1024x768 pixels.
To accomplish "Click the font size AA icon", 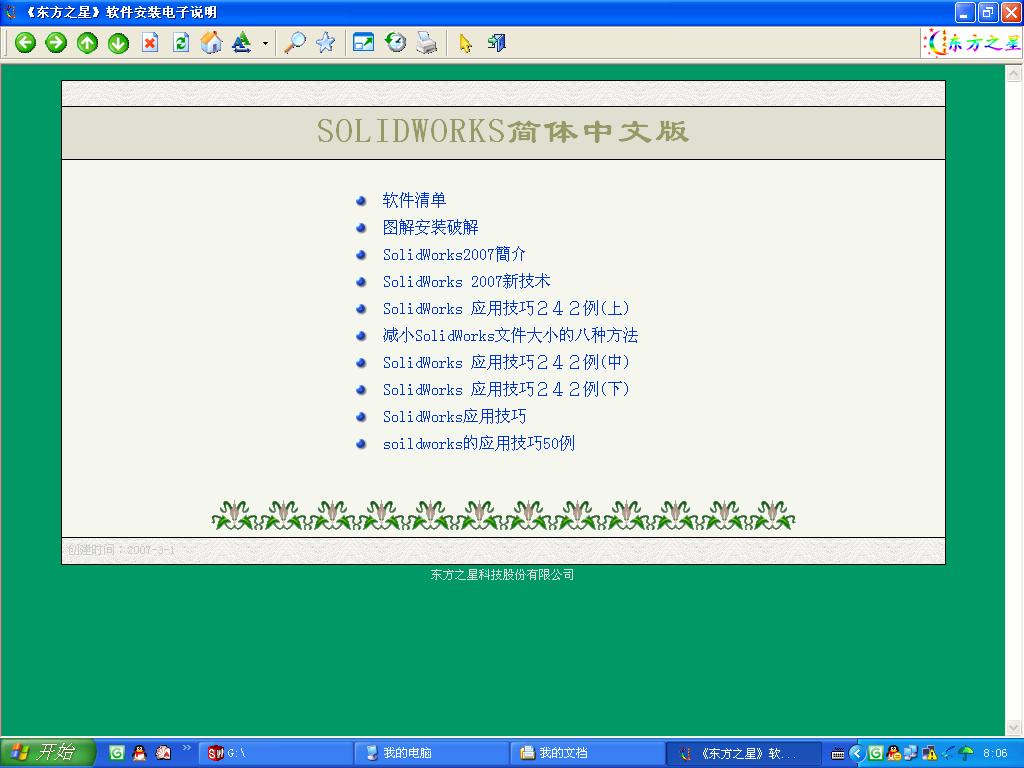I will coord(242,43).
